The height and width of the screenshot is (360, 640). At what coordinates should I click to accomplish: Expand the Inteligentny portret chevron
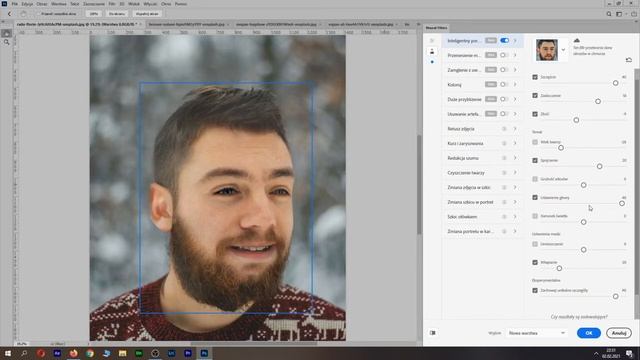(x=515, y=40)
